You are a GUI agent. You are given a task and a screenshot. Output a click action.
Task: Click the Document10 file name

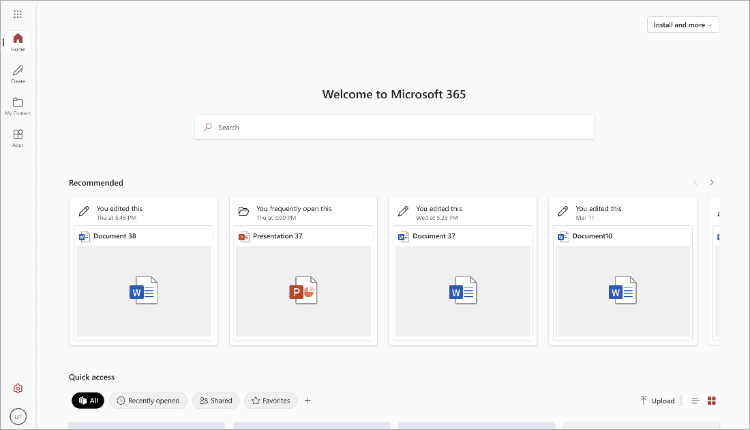[x=592, y=236]
